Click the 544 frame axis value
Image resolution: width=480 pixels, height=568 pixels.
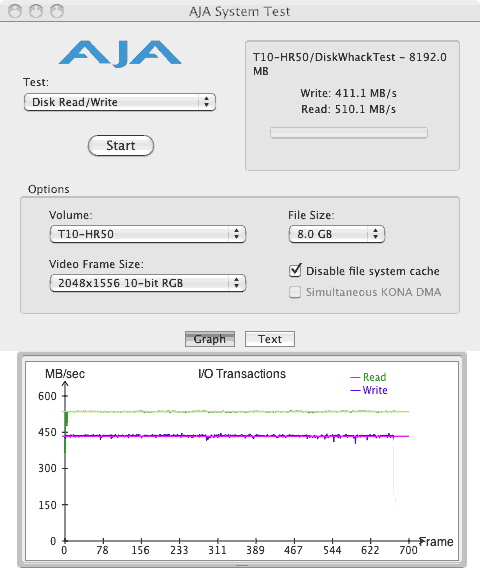pyautogui.click(x=332, y=550)
